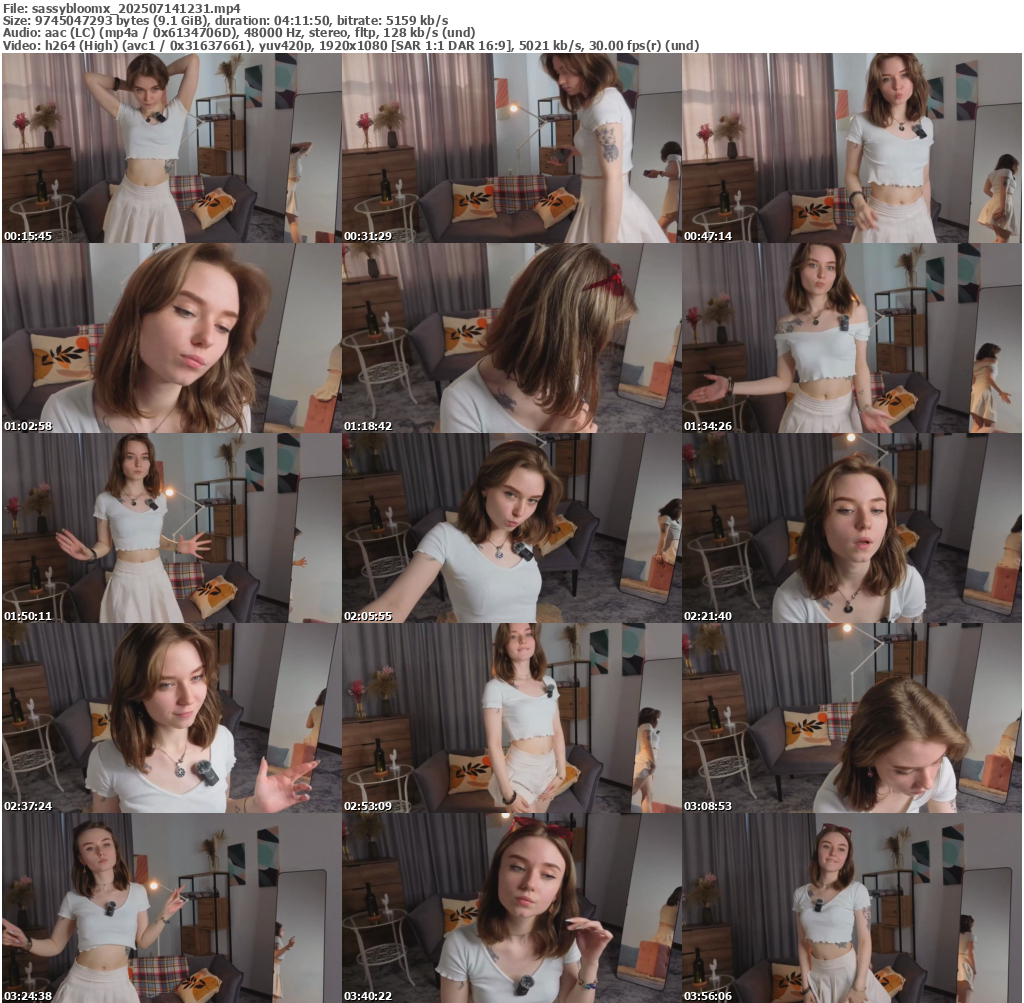This screenshot has width=1024, height=1003.
Task: Click the final thumbnail at 03:56:06
Action: [x=852, y=908]
